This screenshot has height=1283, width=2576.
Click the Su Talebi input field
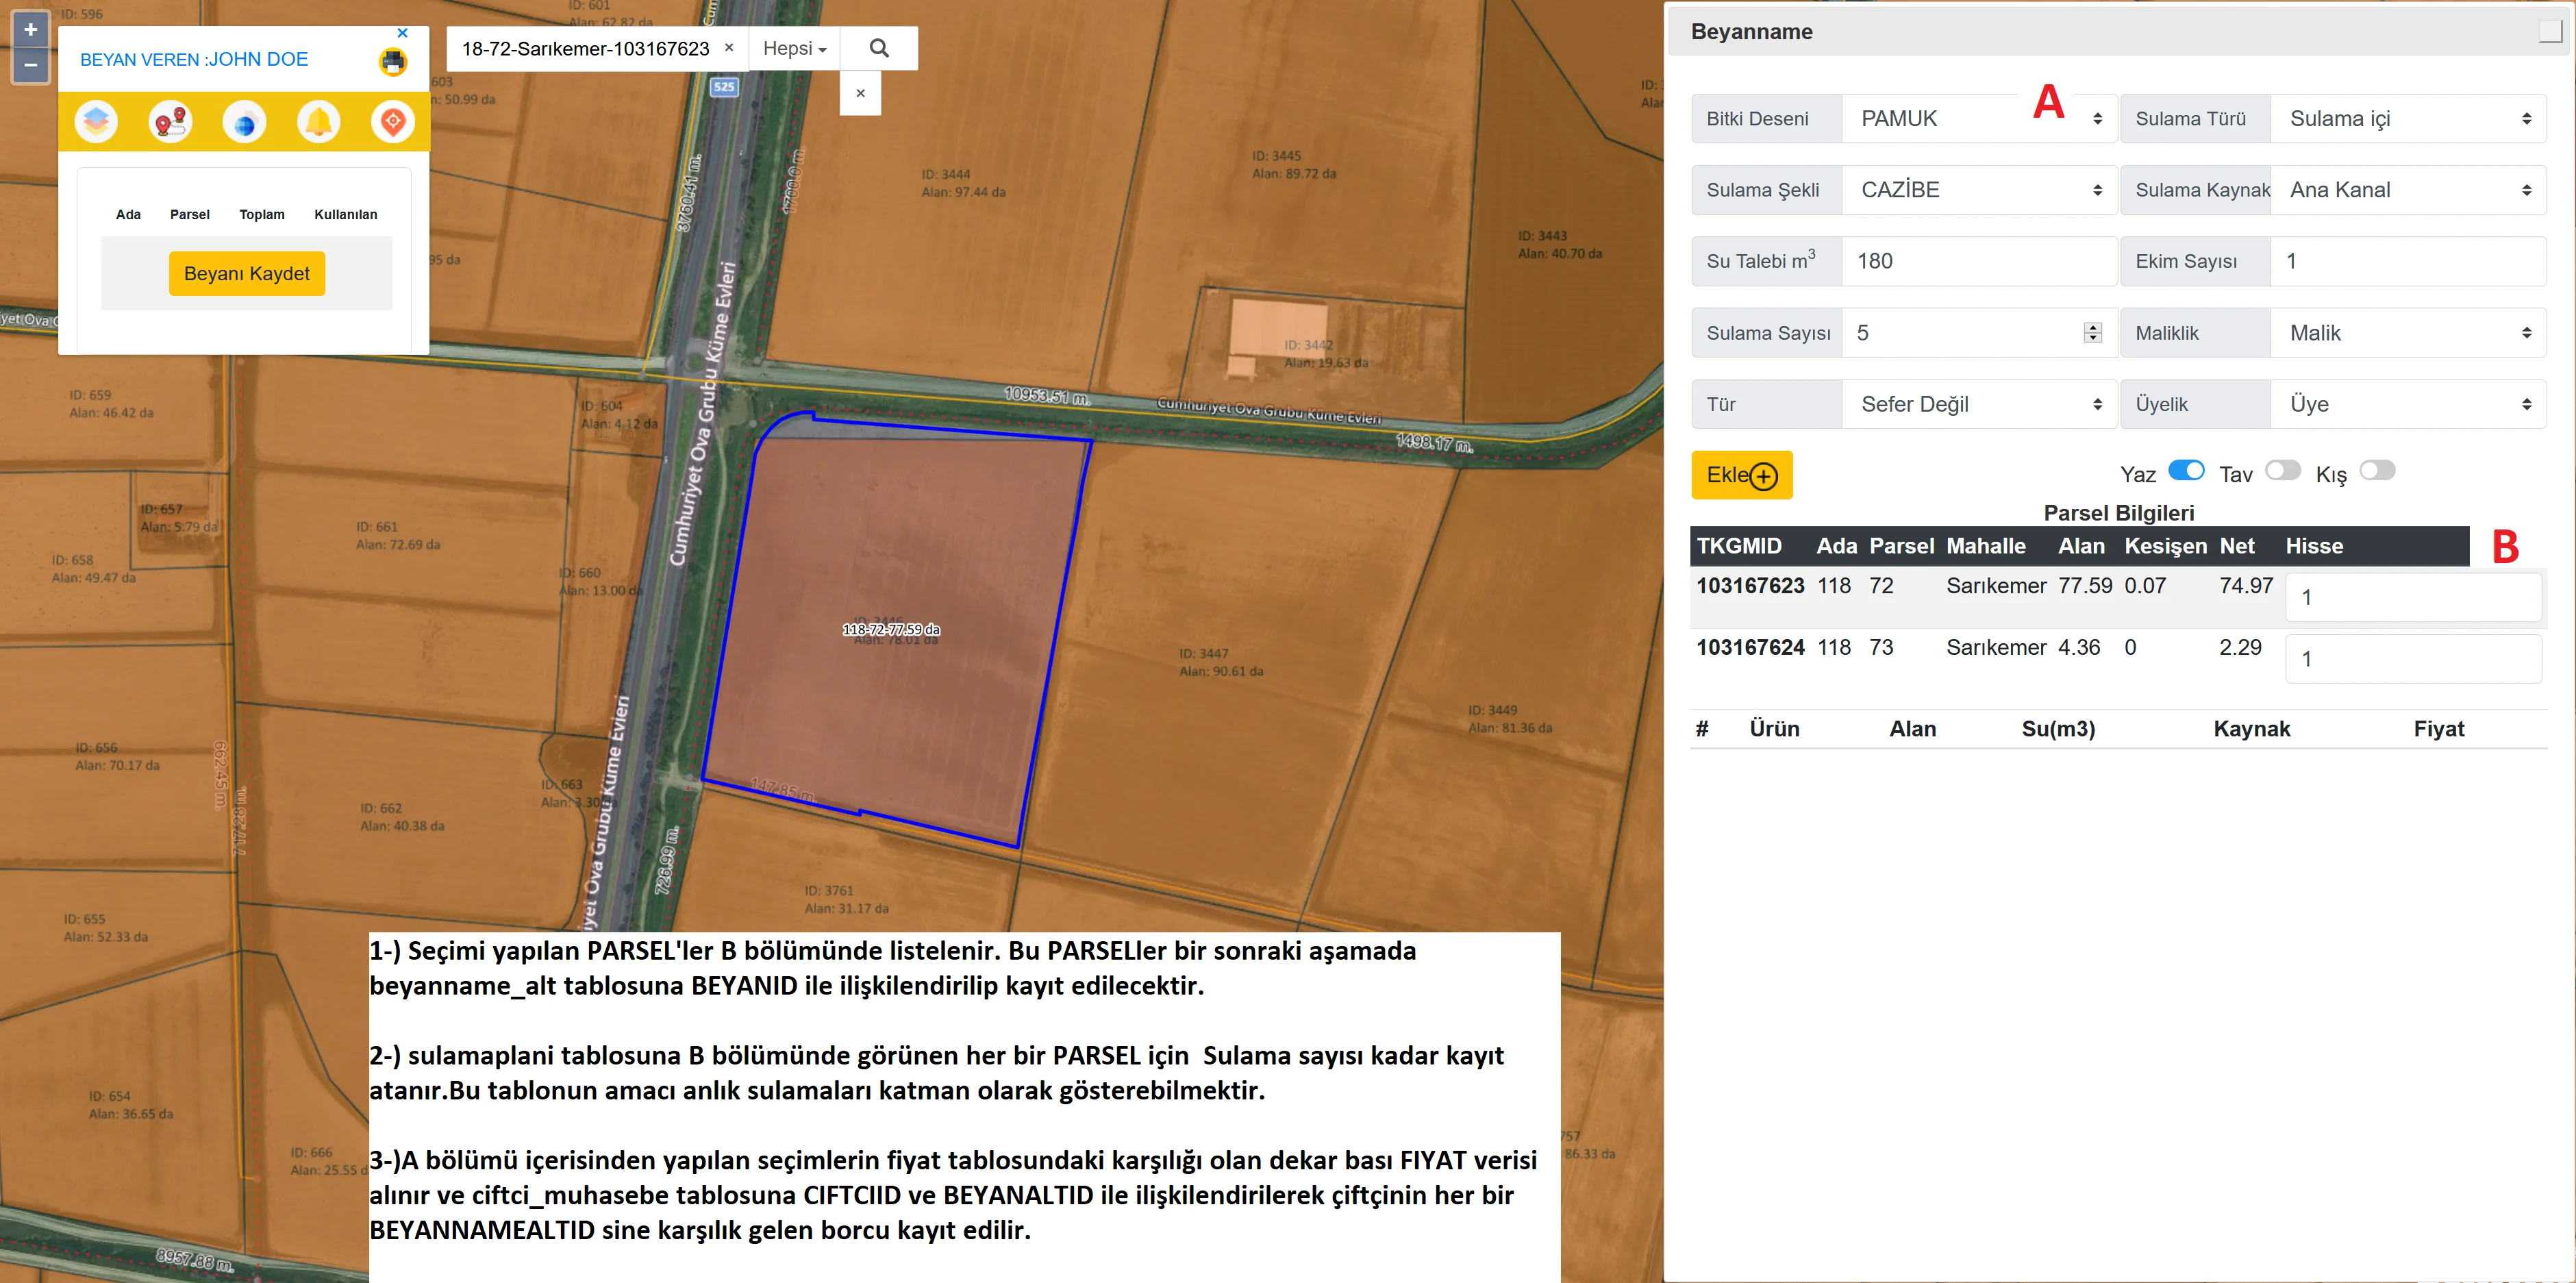(x=1978, y=261)
